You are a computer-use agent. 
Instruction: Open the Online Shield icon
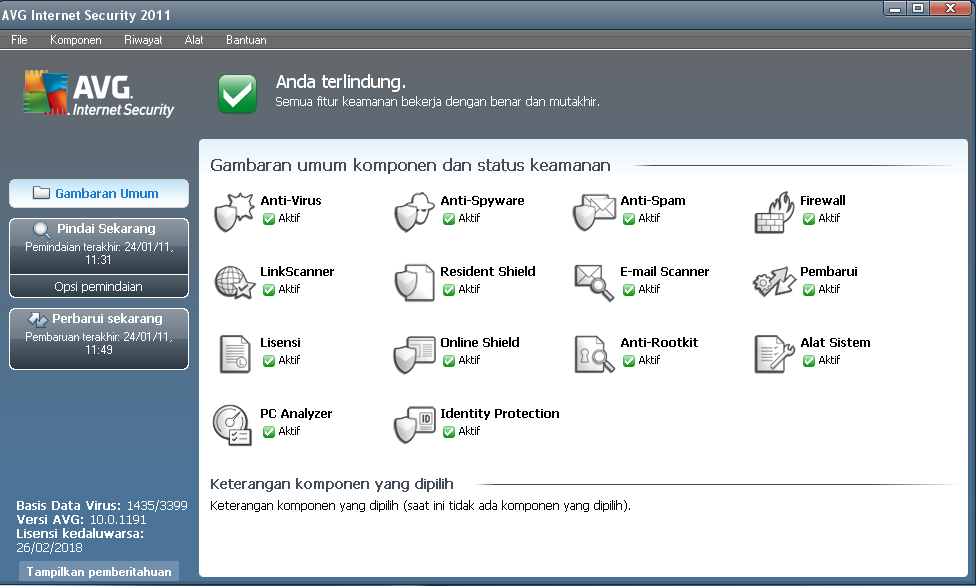414,354
